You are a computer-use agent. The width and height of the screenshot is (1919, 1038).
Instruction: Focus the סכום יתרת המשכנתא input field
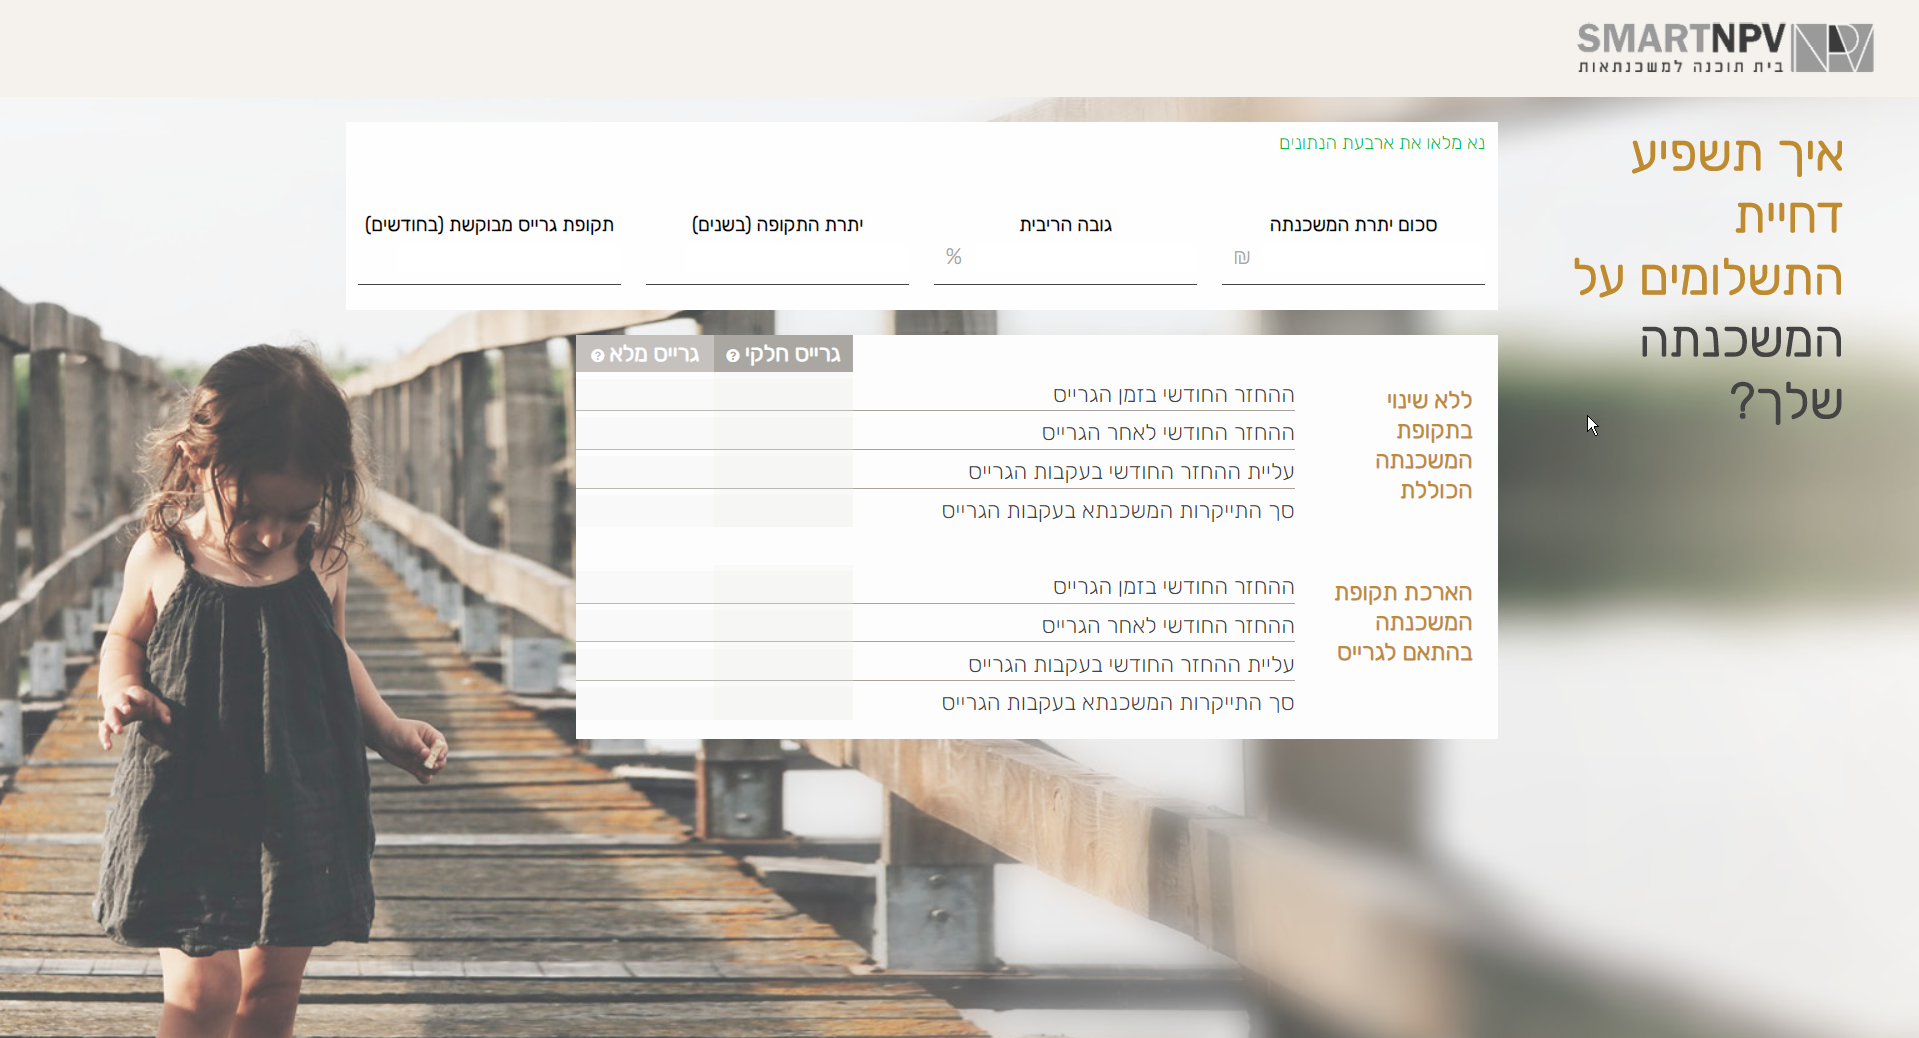pyautogui.click(x=1353, y=261)
